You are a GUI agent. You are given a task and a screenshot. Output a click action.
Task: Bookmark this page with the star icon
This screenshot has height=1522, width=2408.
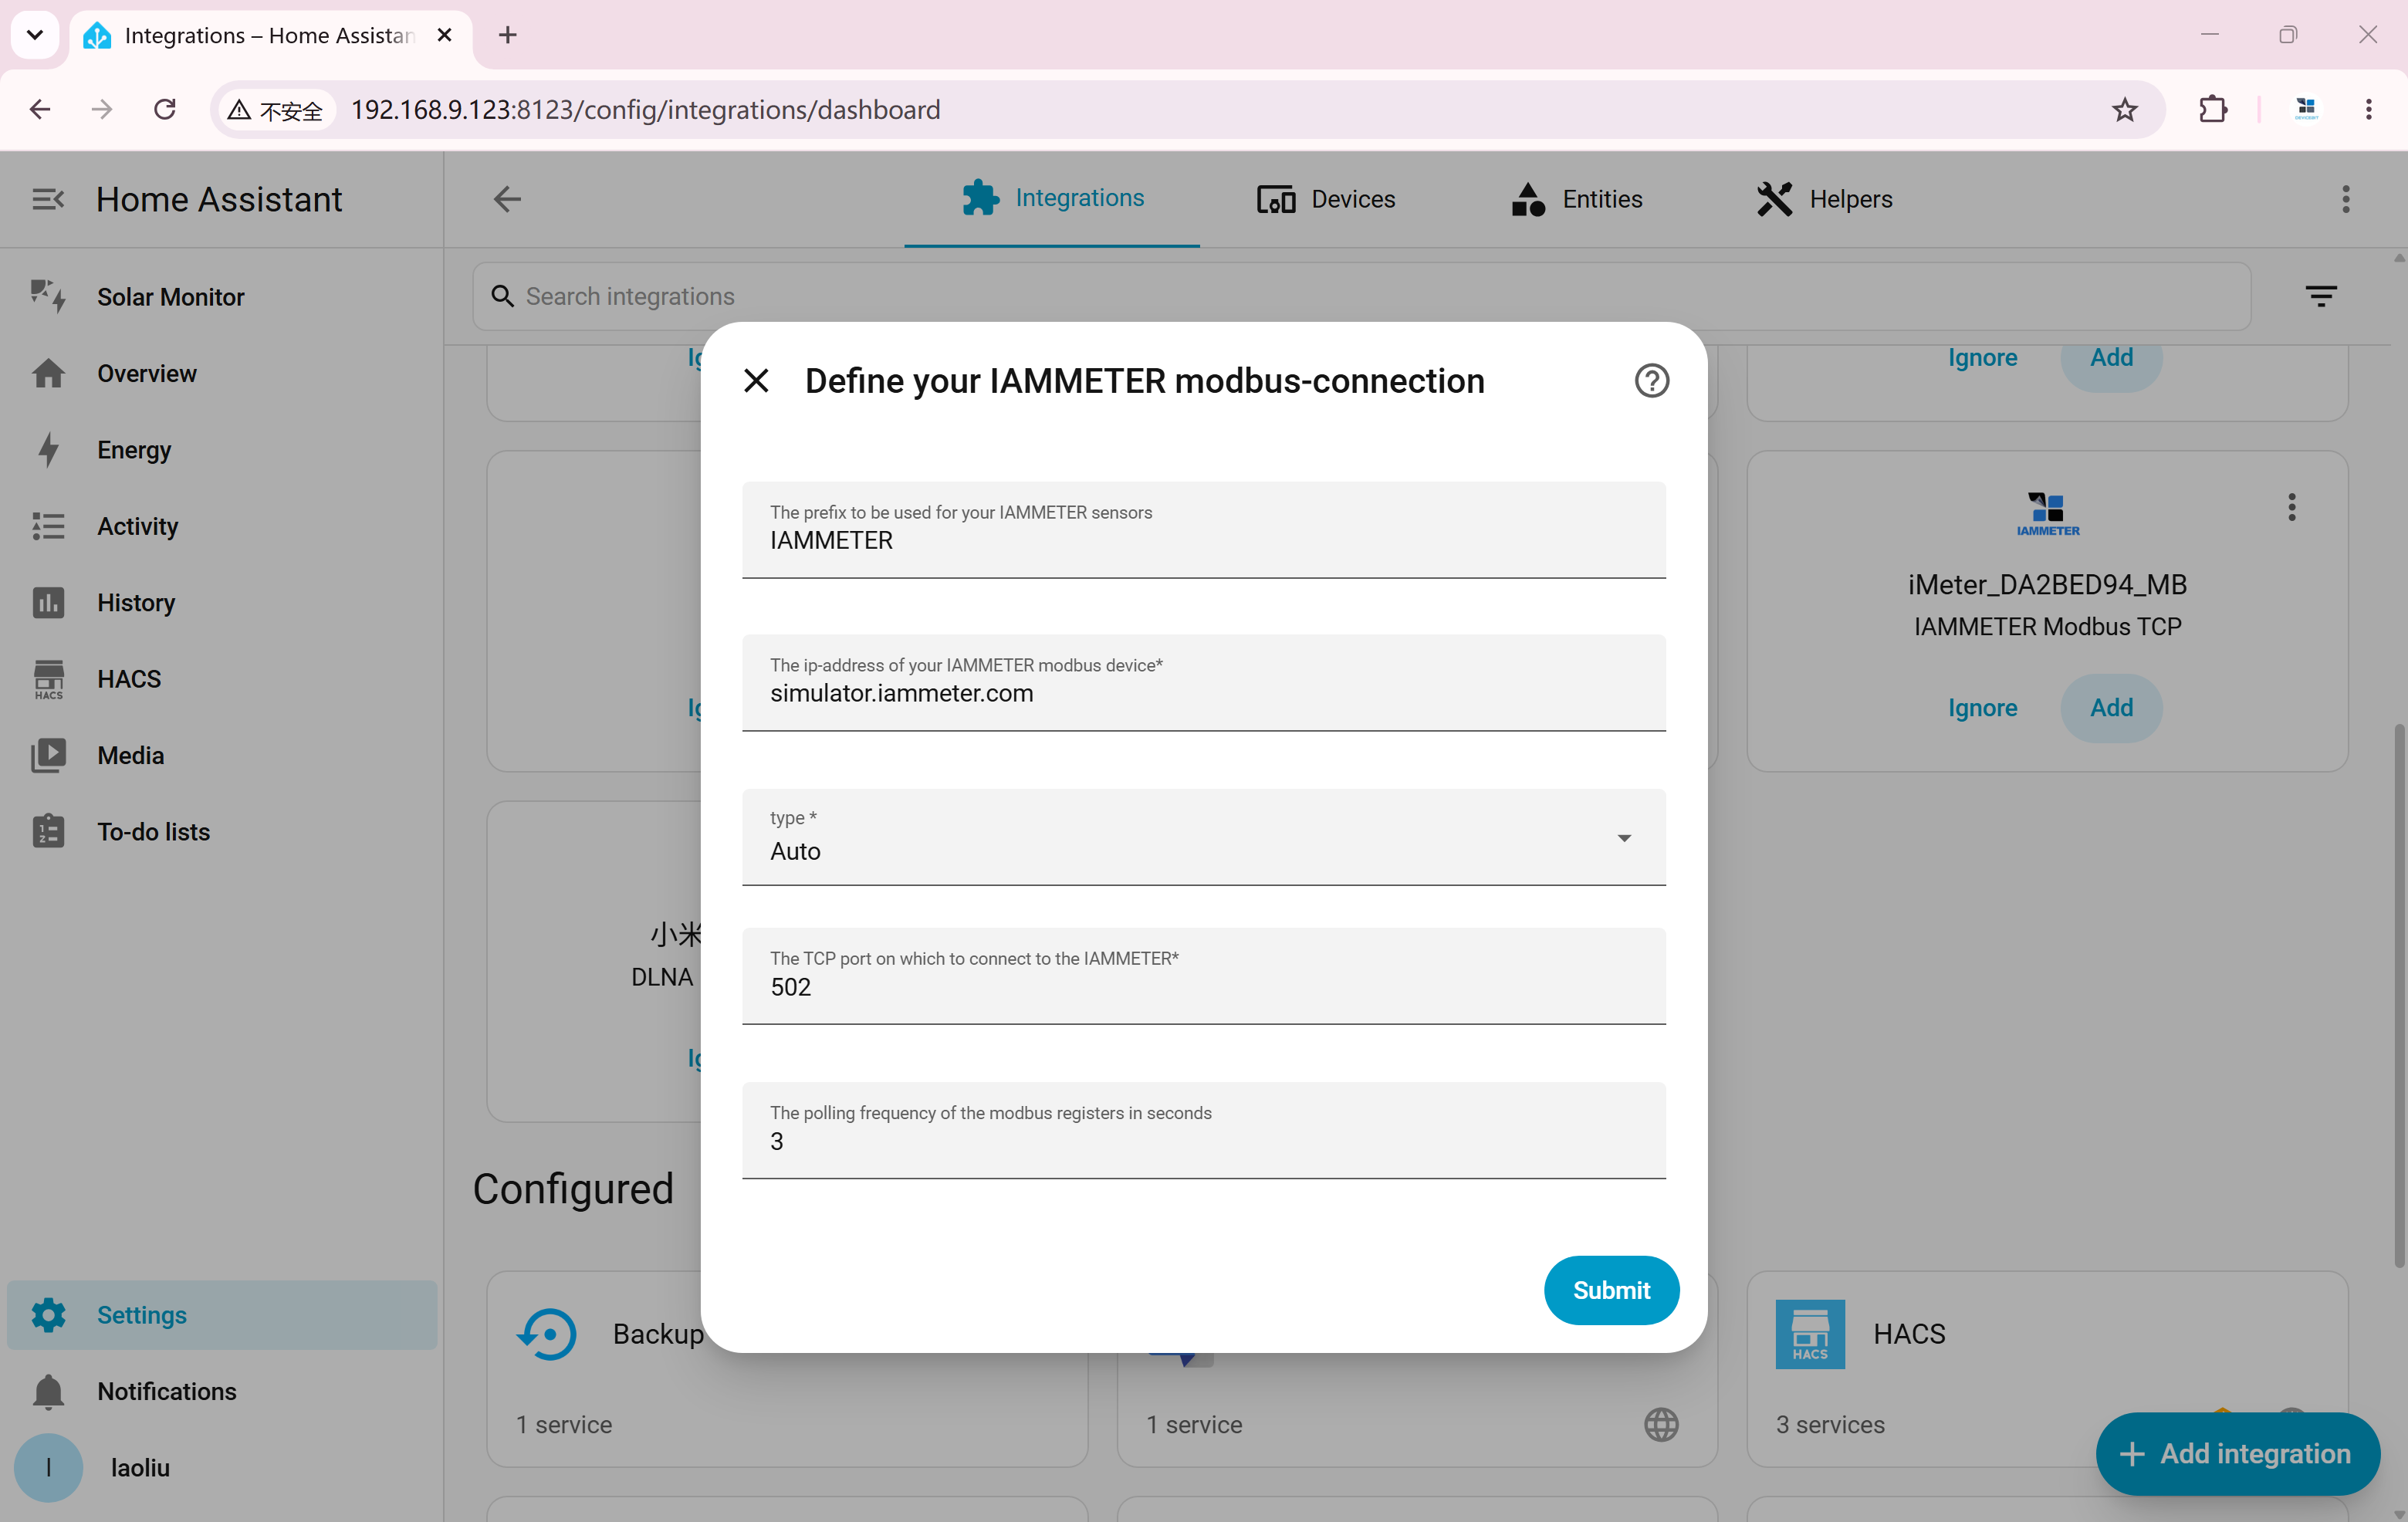coord(2124,110)
